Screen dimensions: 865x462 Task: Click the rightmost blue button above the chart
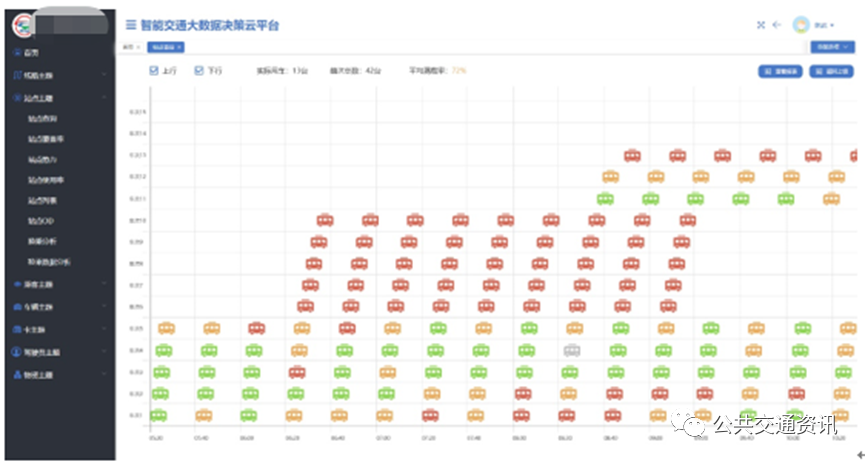832,71
